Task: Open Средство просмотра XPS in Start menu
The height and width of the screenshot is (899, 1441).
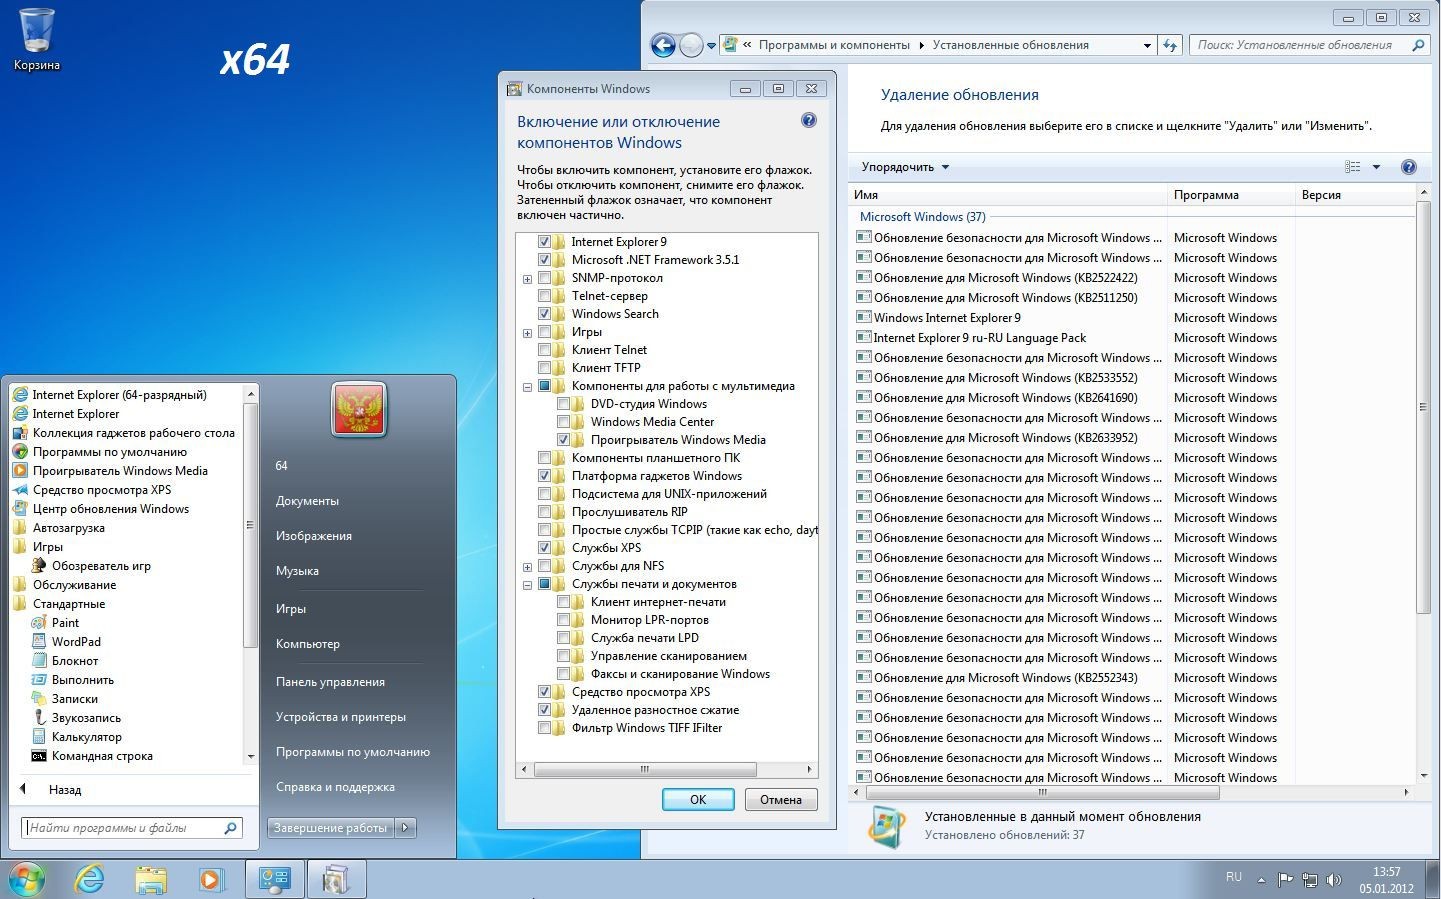Action: pyautogui.click(x=101, y=490)
